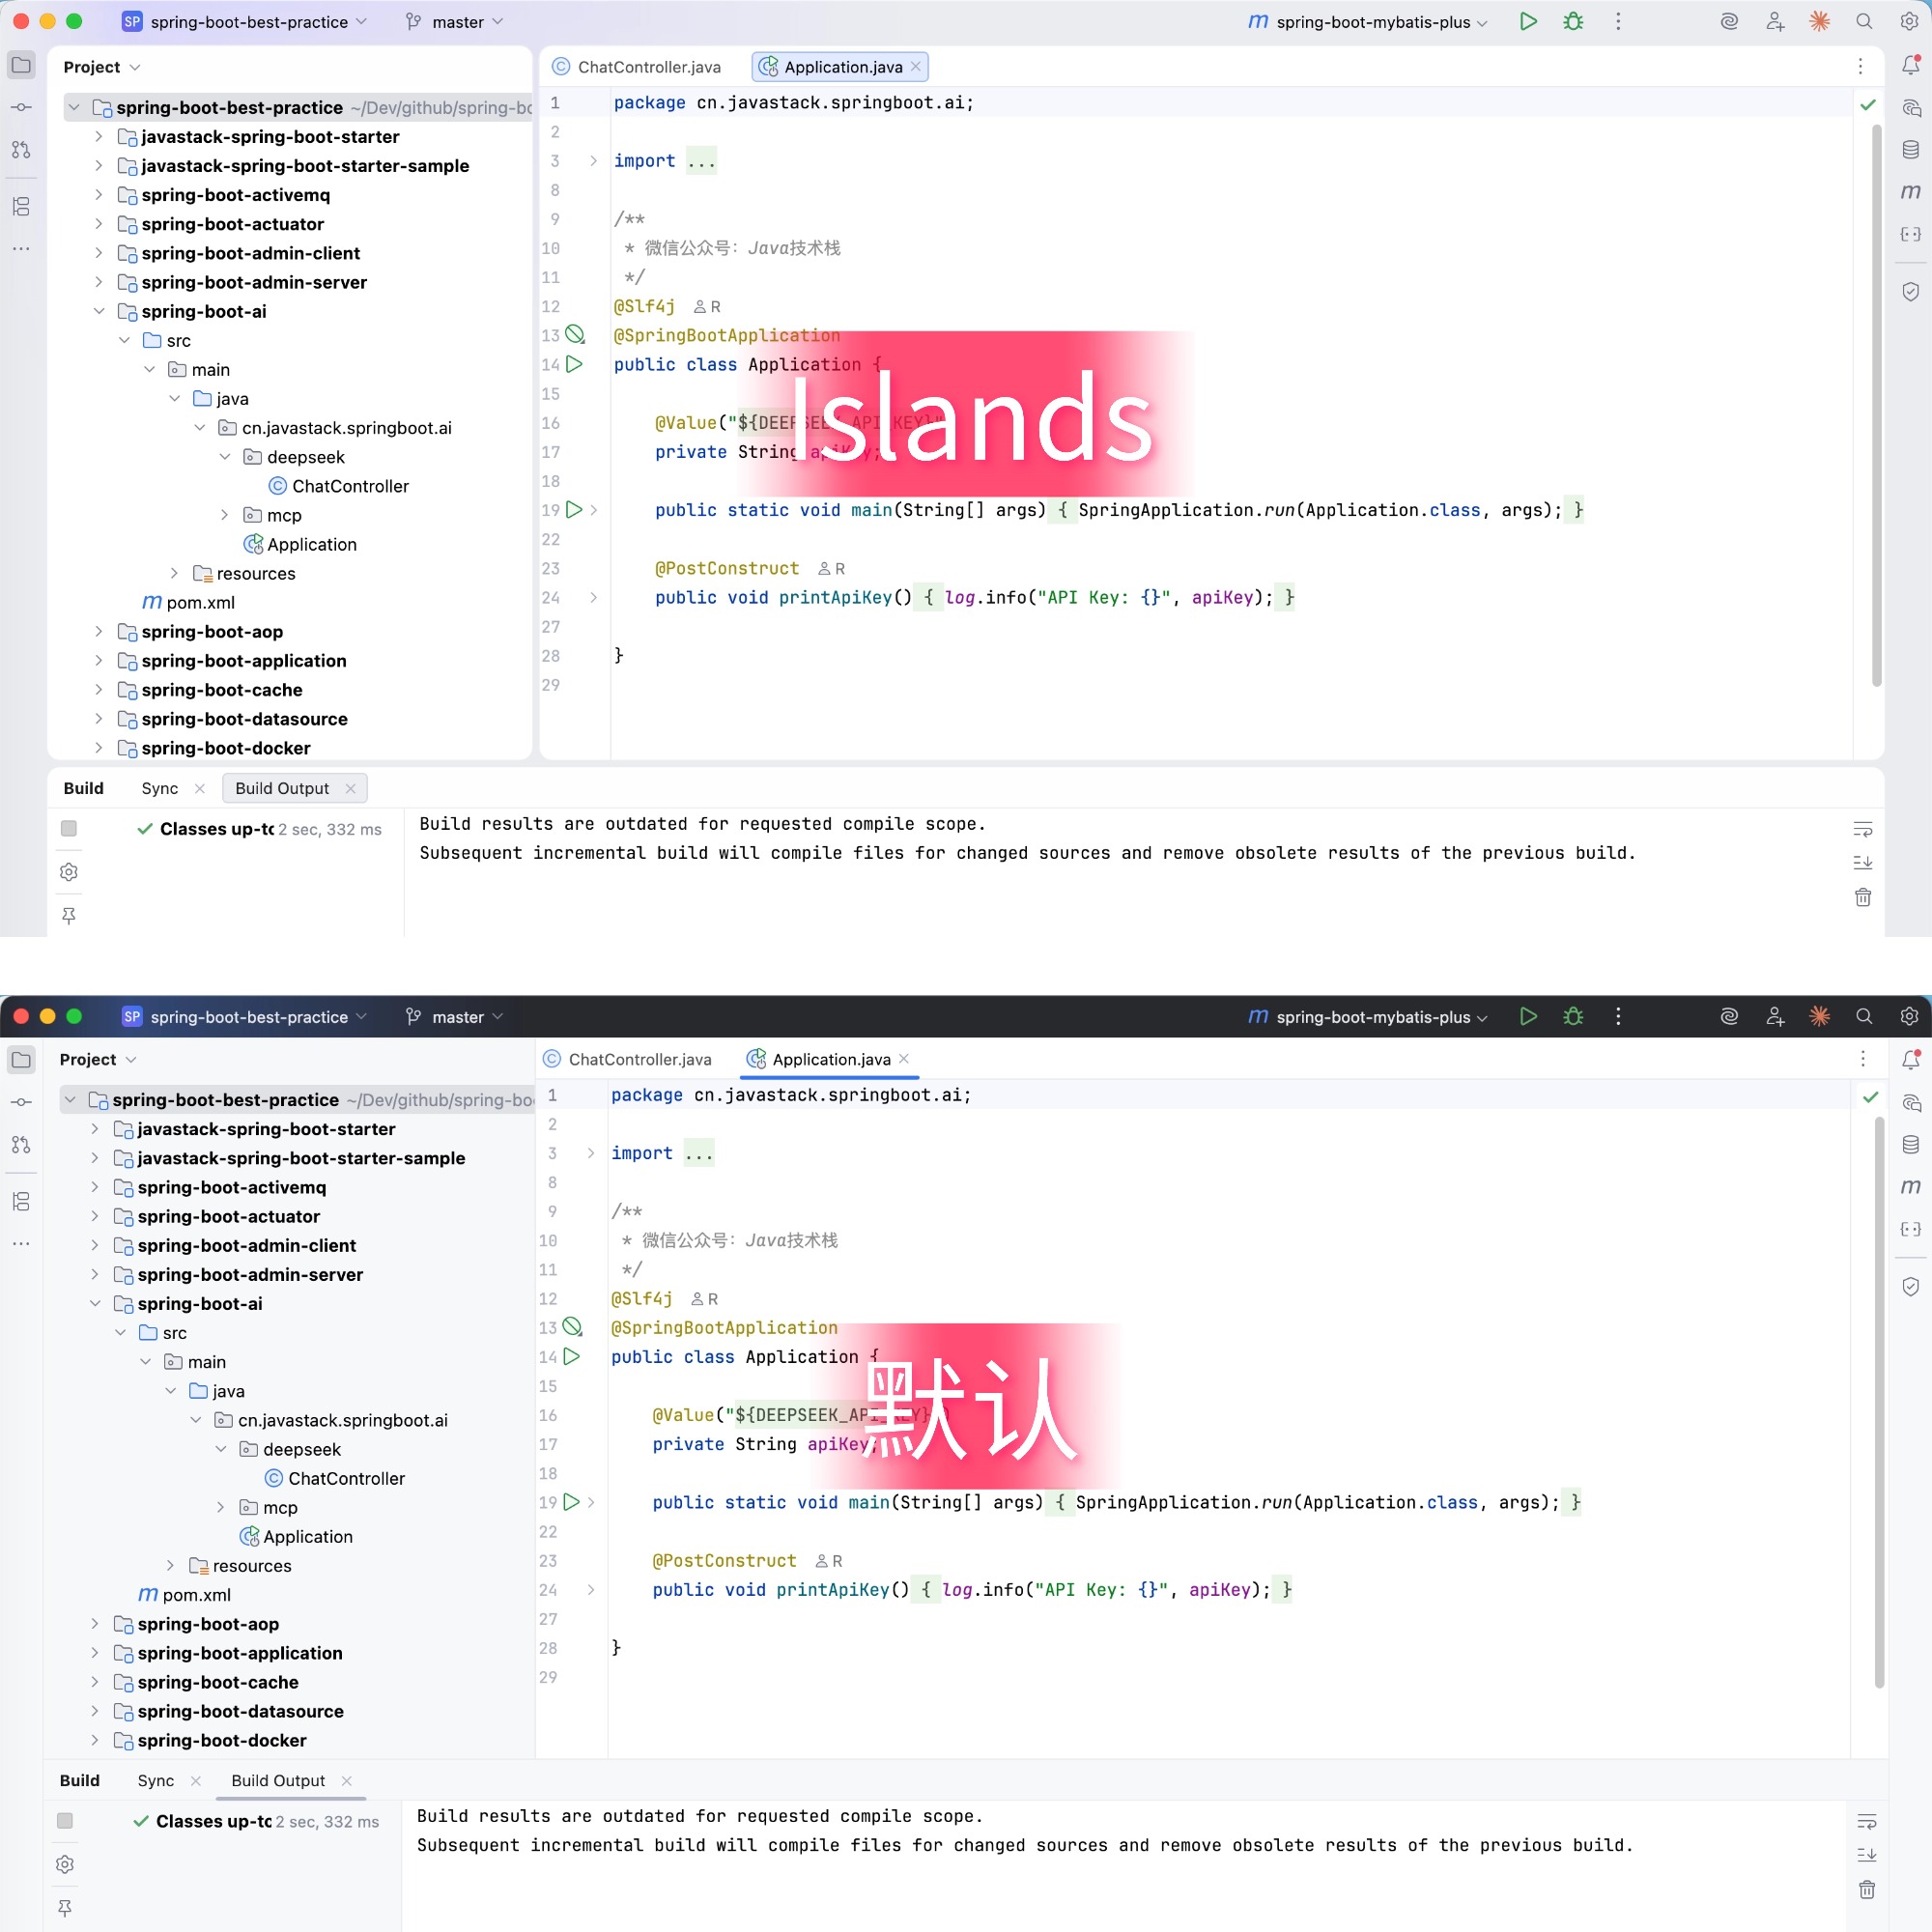Open the Database tool window in the light-titlebar window
Screen dimensions: 1932x1932
pos(1909,150)
